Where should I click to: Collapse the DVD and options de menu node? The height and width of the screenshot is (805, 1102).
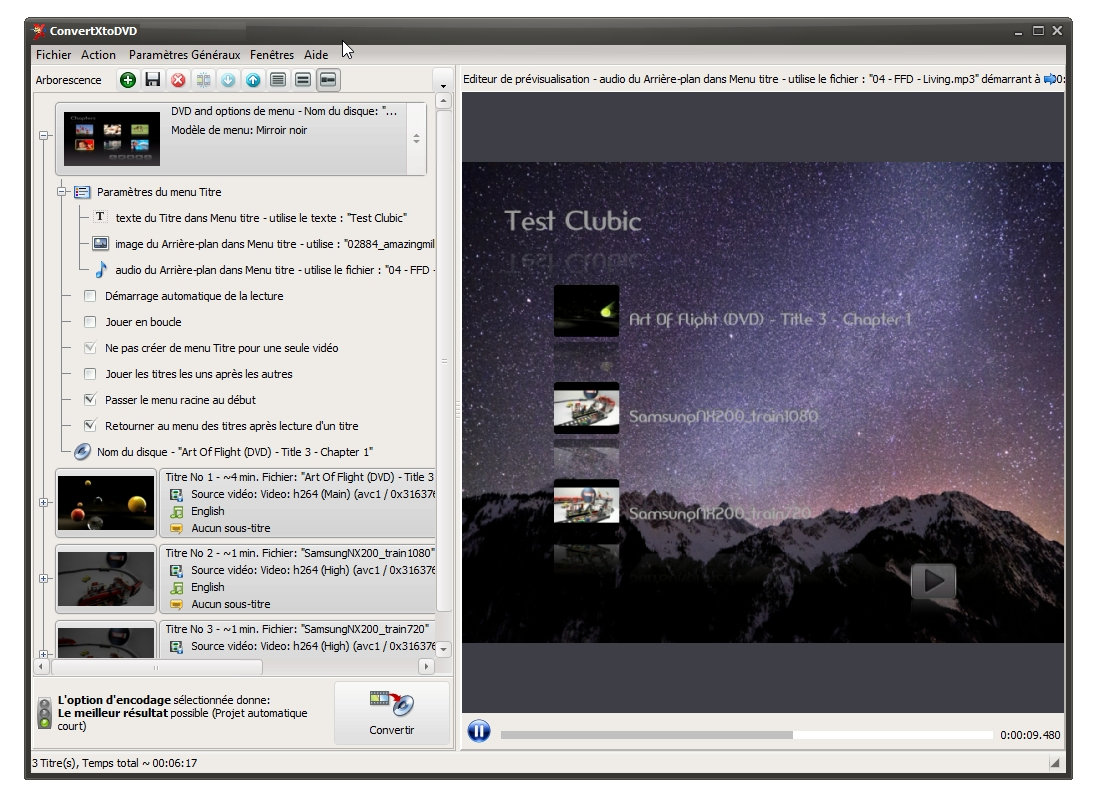click(x=42, y=135)
